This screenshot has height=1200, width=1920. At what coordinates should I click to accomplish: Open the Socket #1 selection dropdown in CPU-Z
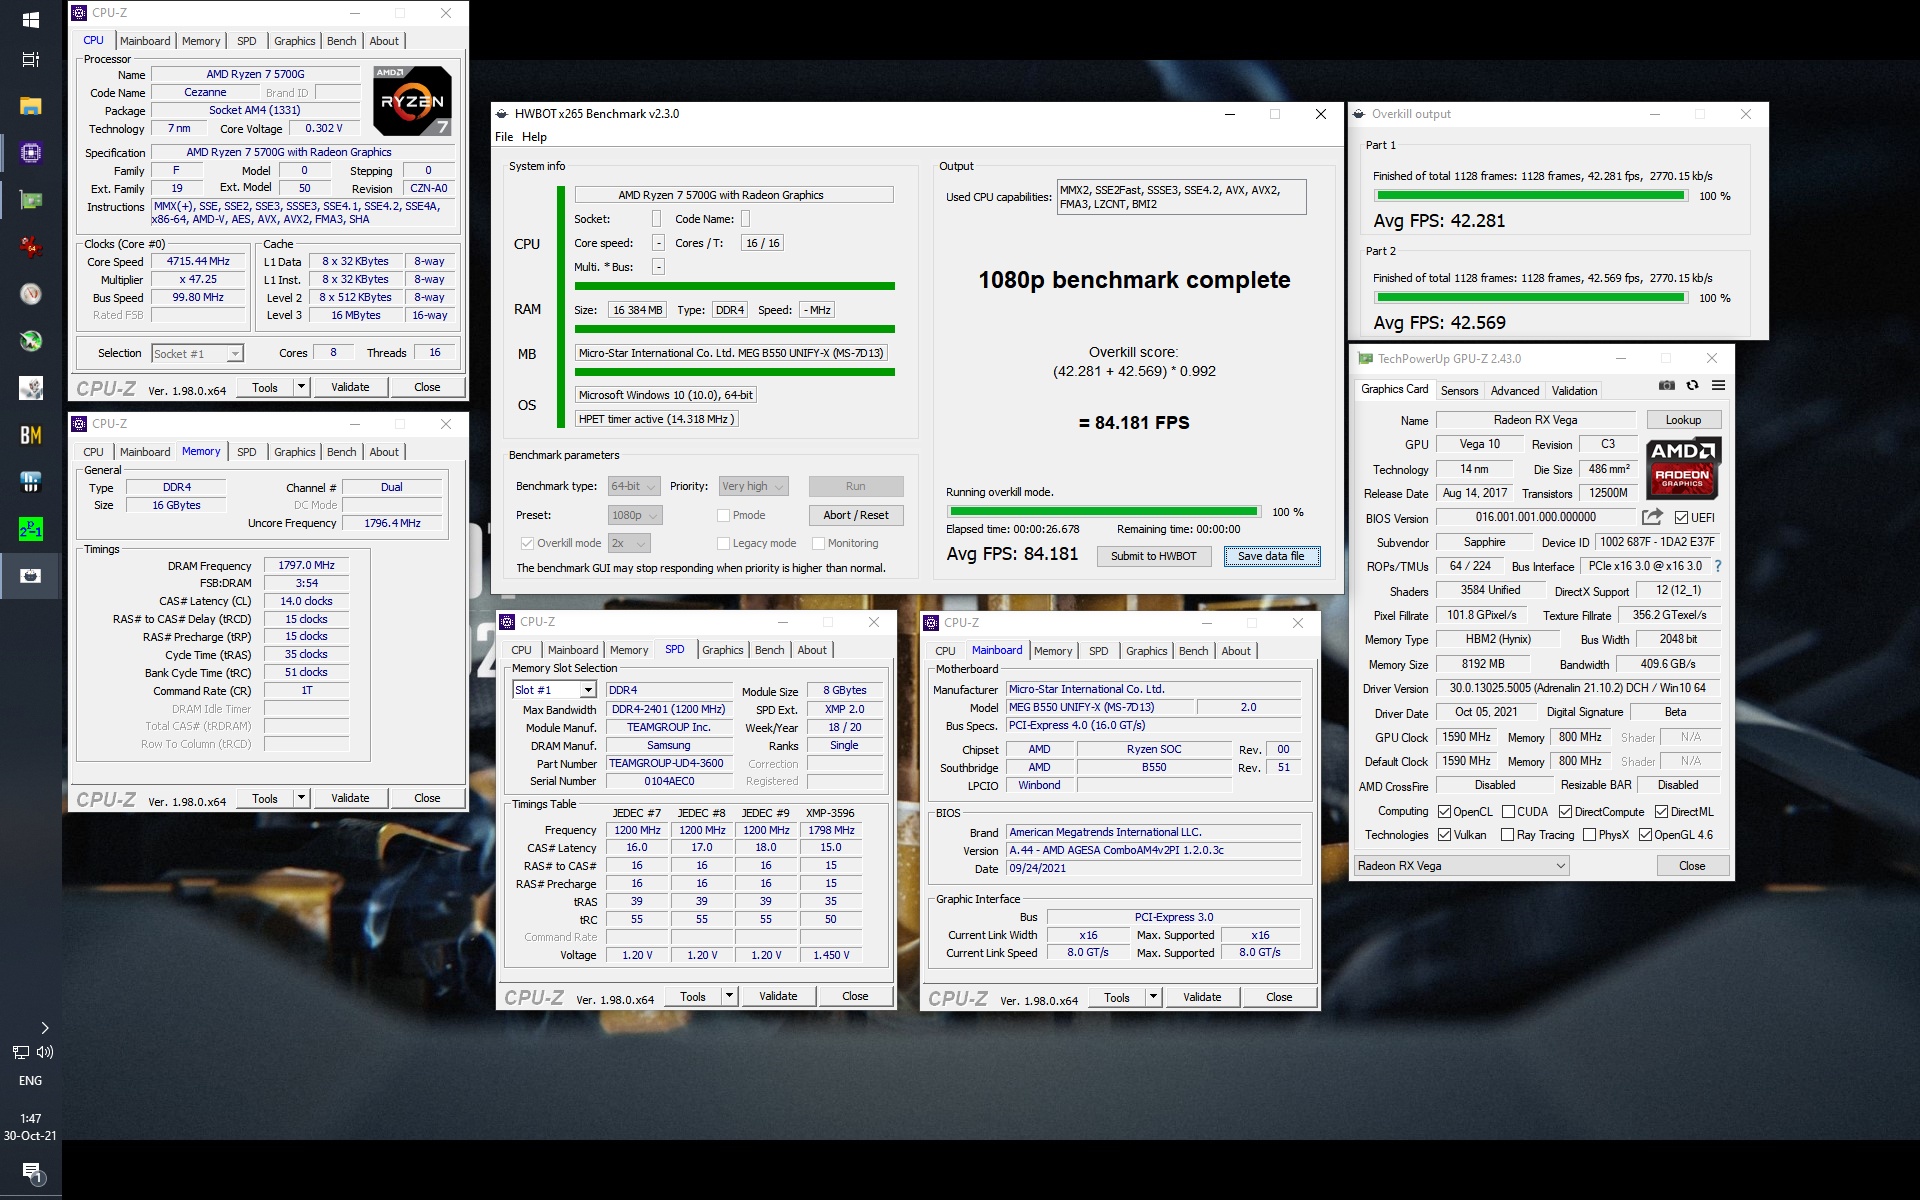pyautogui.click(x=197, y=354)
